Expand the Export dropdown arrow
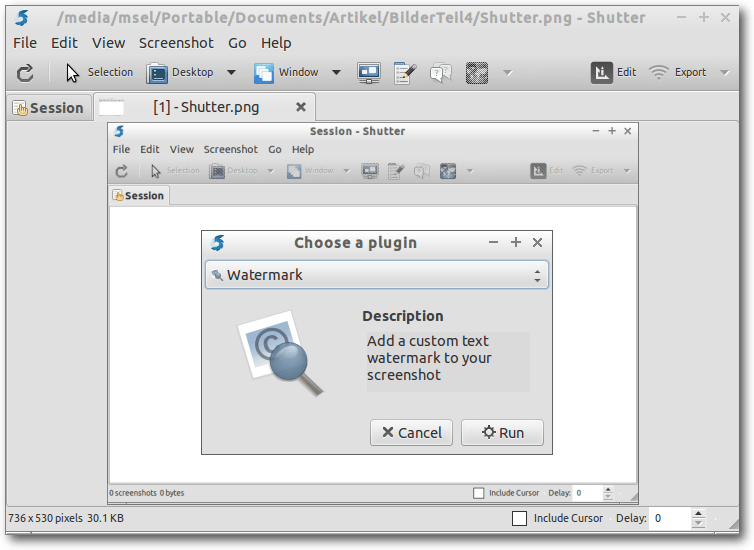Viewport: 754px width, 550px height. [725, 73]
